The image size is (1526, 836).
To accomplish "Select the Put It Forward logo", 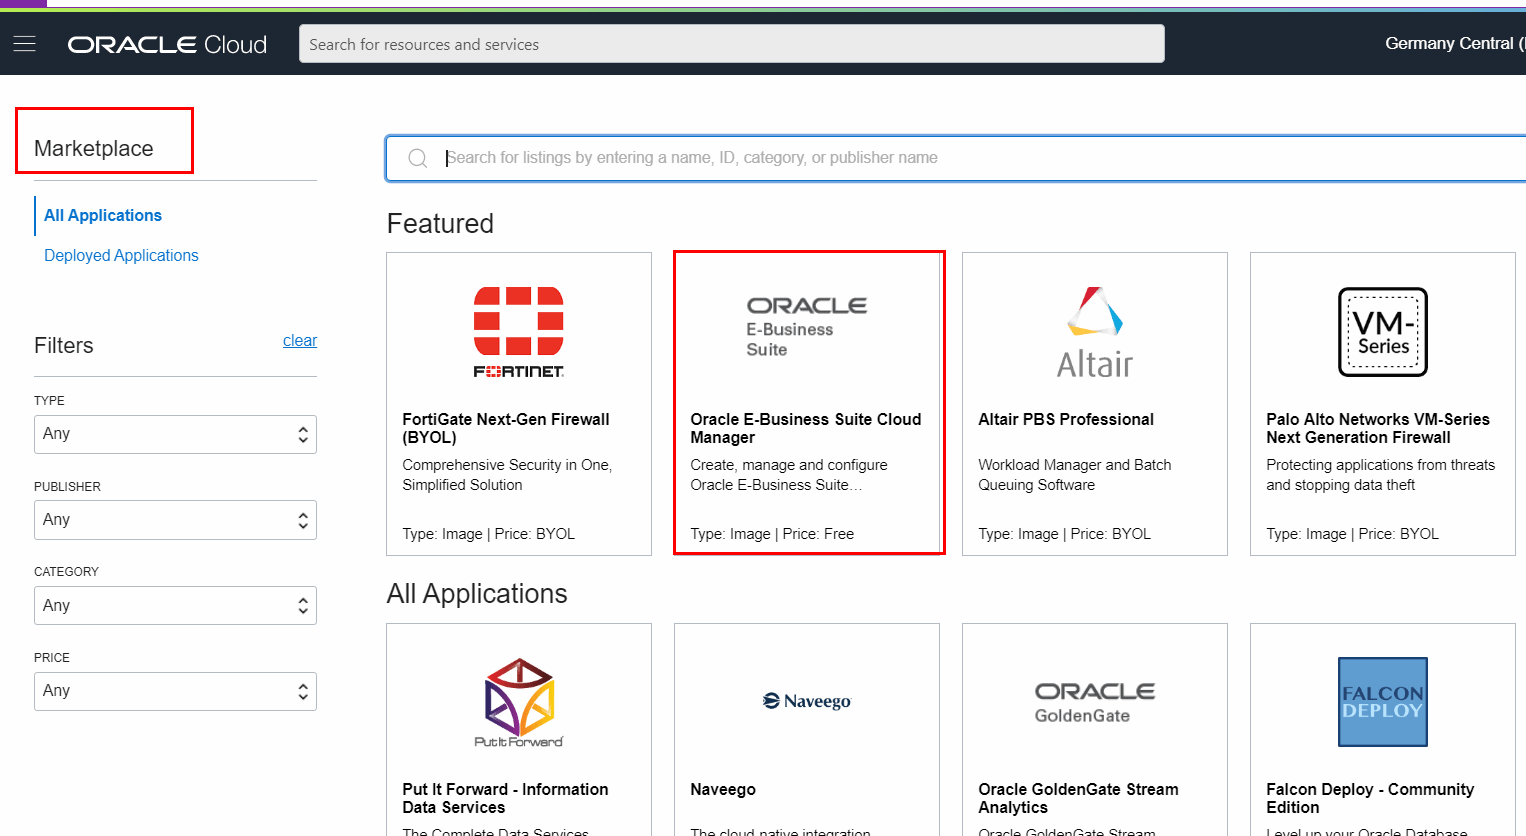I will click(x=518, y=701).
